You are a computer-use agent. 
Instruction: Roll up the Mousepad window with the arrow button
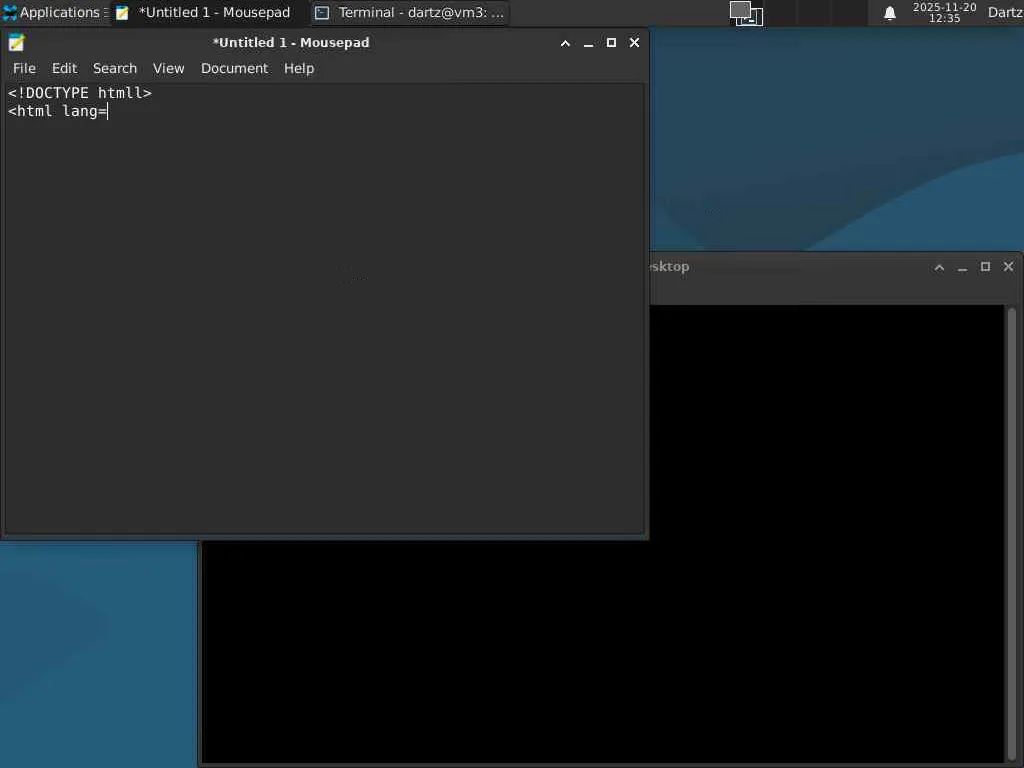coord(566,43)
